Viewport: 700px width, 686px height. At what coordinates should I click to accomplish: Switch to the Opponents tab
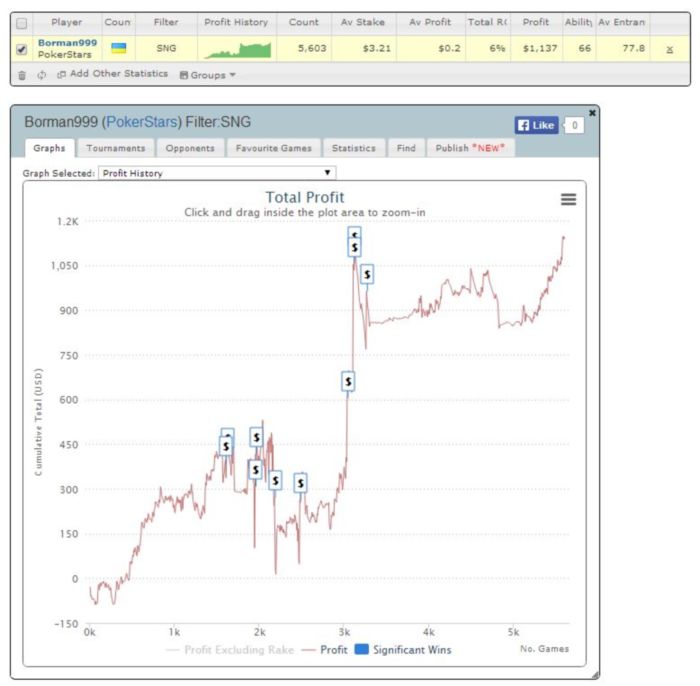190,148
